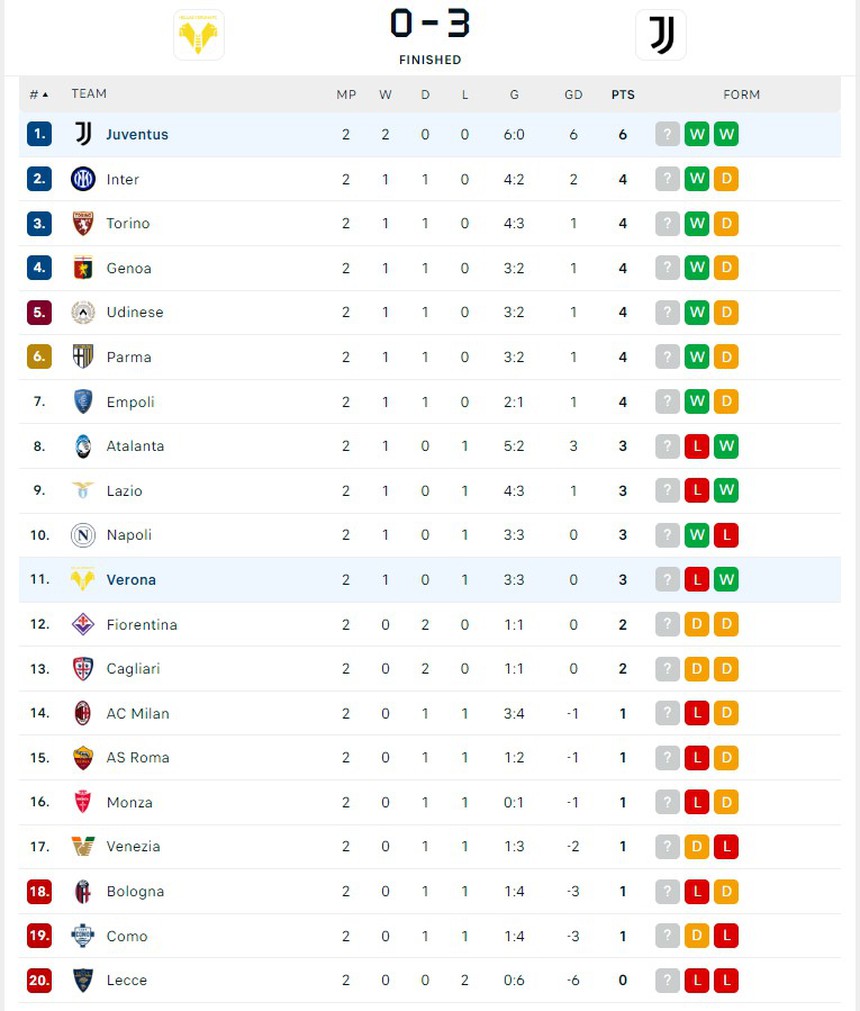Viewport: 860px width, 1011px height.
Task: Click the question mark button on the Lecce row
Action: click(x=667, y=981)
